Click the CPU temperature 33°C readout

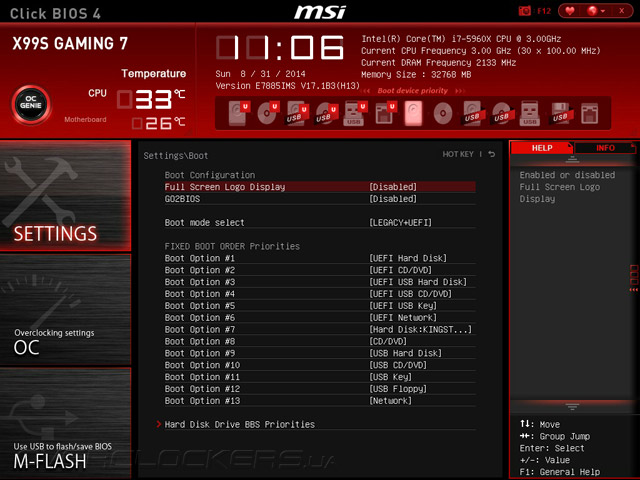point(151,99)
